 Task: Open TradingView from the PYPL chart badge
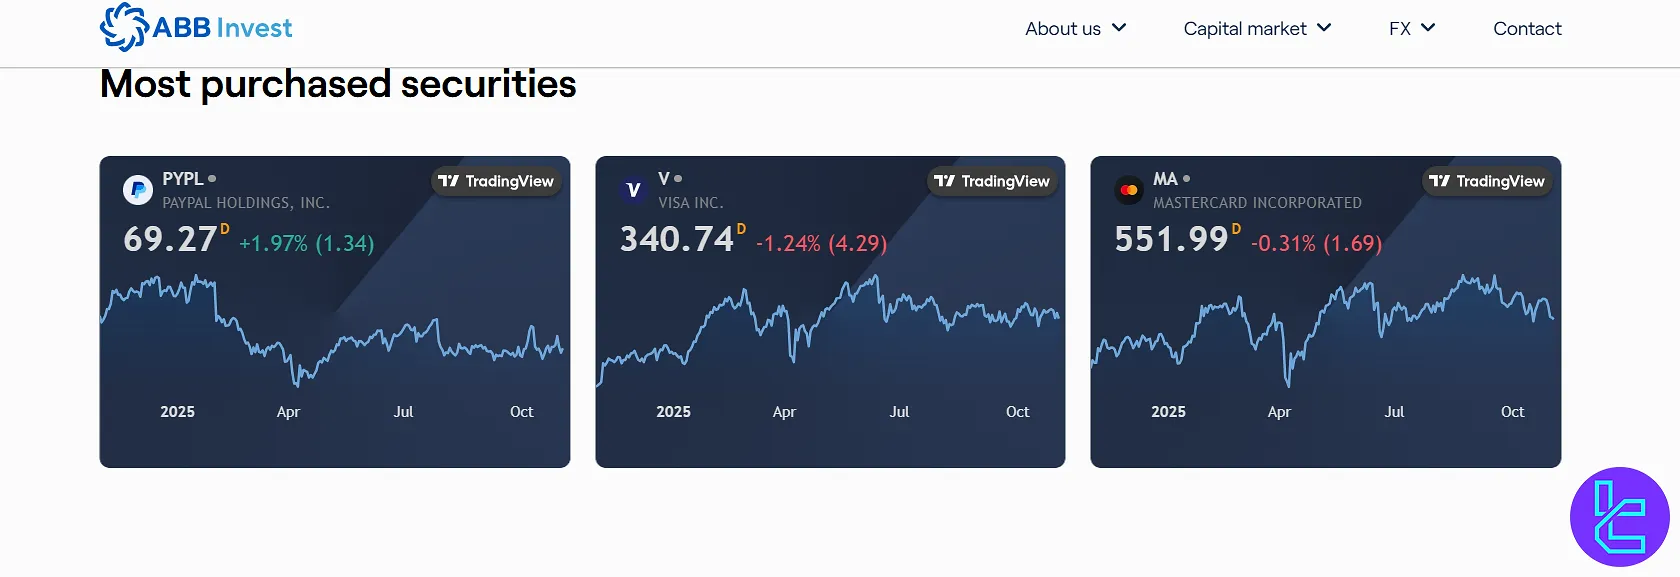click(496, 181)
